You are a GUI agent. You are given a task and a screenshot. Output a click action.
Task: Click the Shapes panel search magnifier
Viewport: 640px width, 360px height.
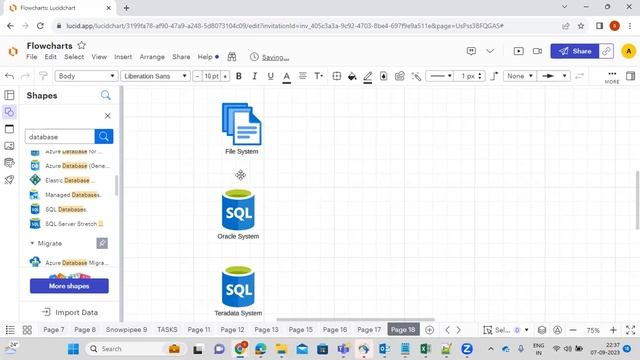(x=106, y=96)
